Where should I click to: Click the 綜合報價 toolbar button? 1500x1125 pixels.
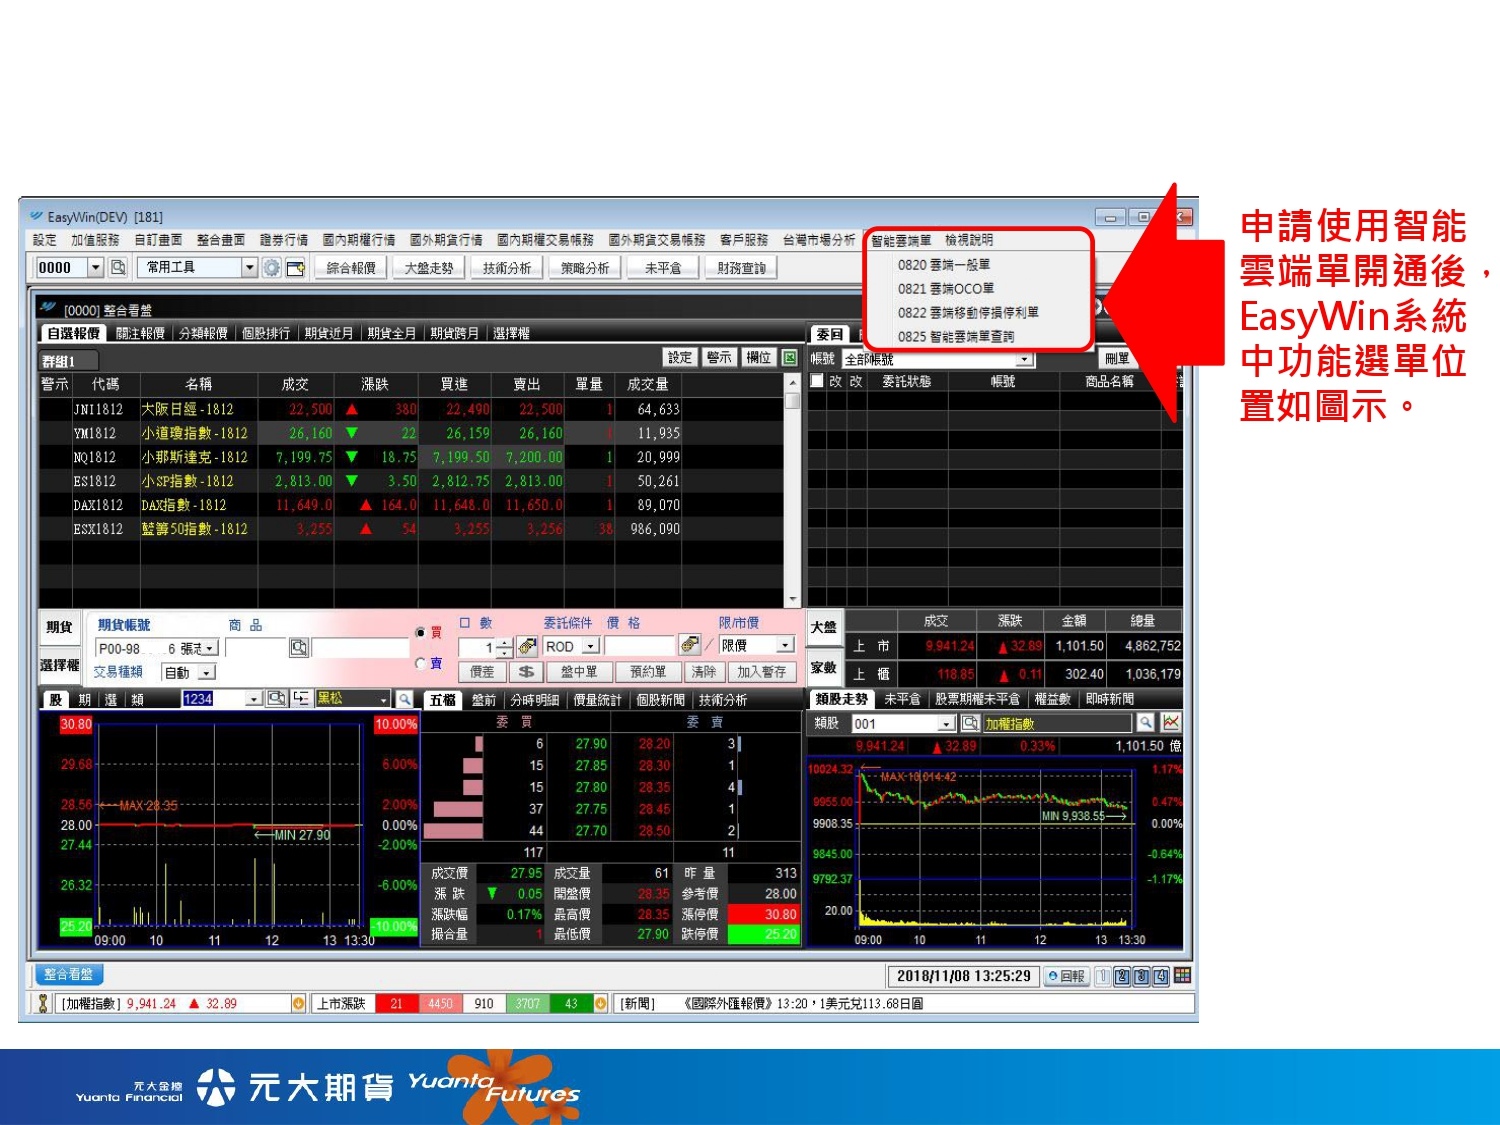click(351, 268)
